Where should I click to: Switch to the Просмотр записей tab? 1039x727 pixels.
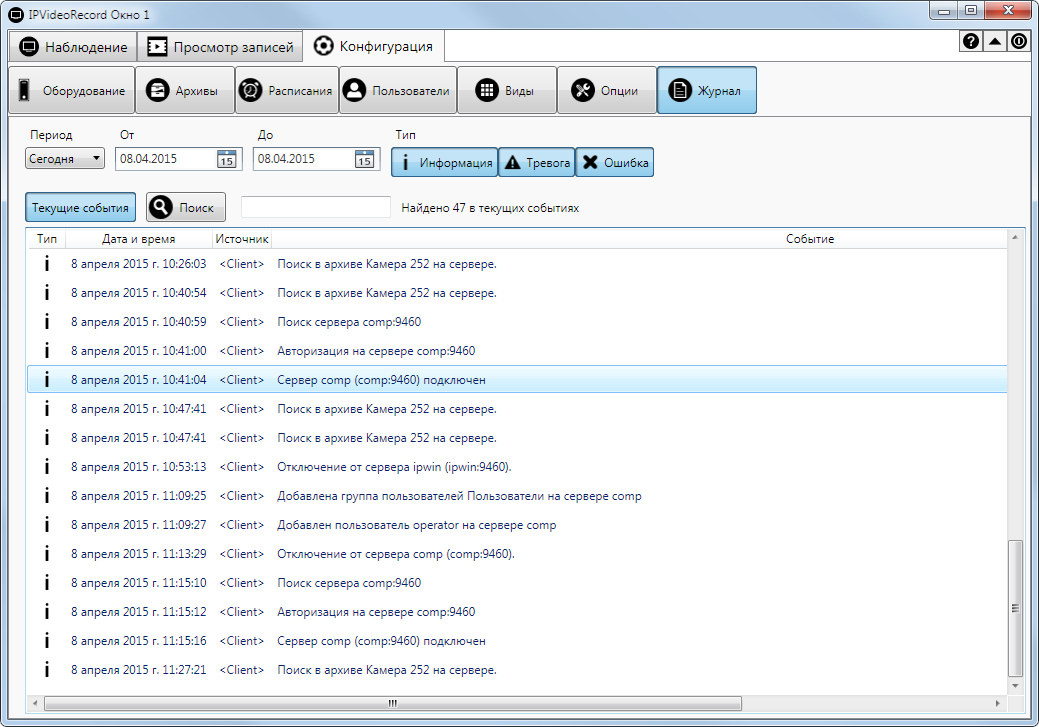(221, 47)
